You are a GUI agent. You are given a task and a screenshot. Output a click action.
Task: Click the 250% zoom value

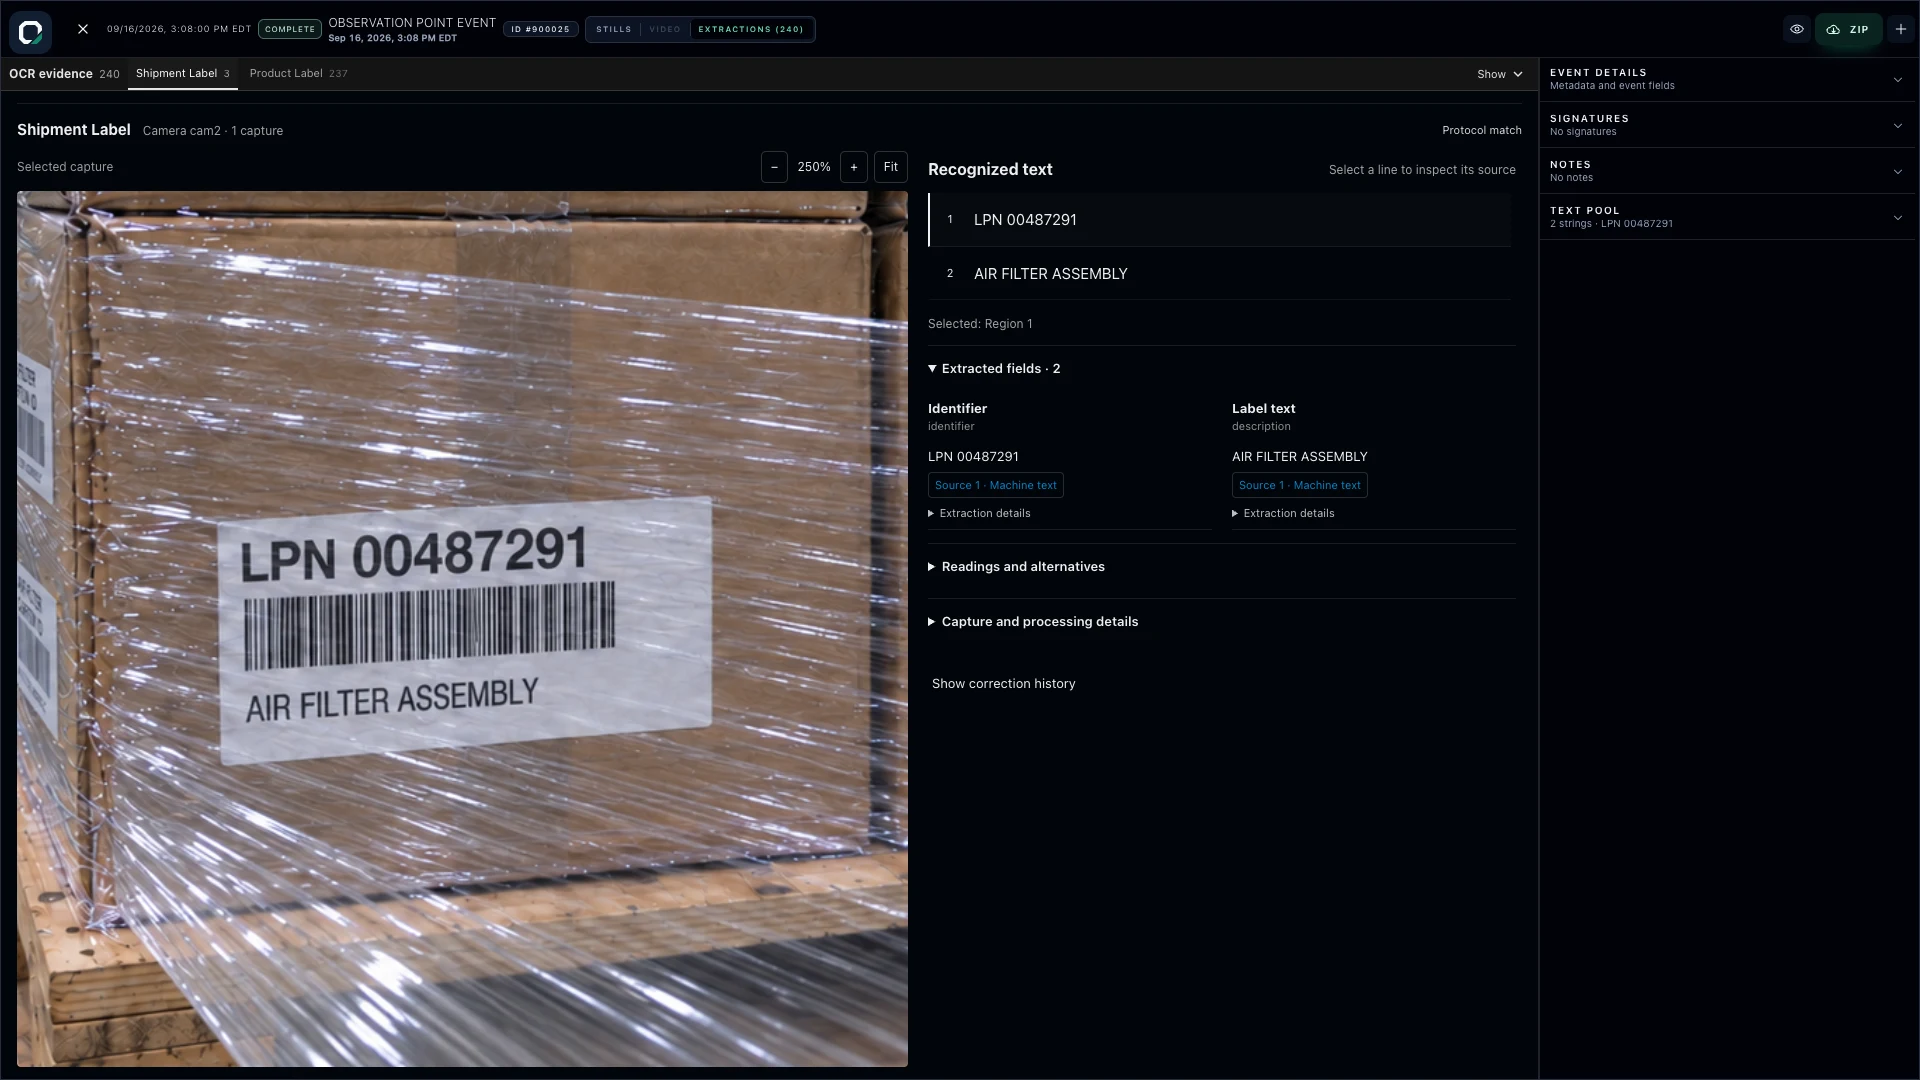814,167
